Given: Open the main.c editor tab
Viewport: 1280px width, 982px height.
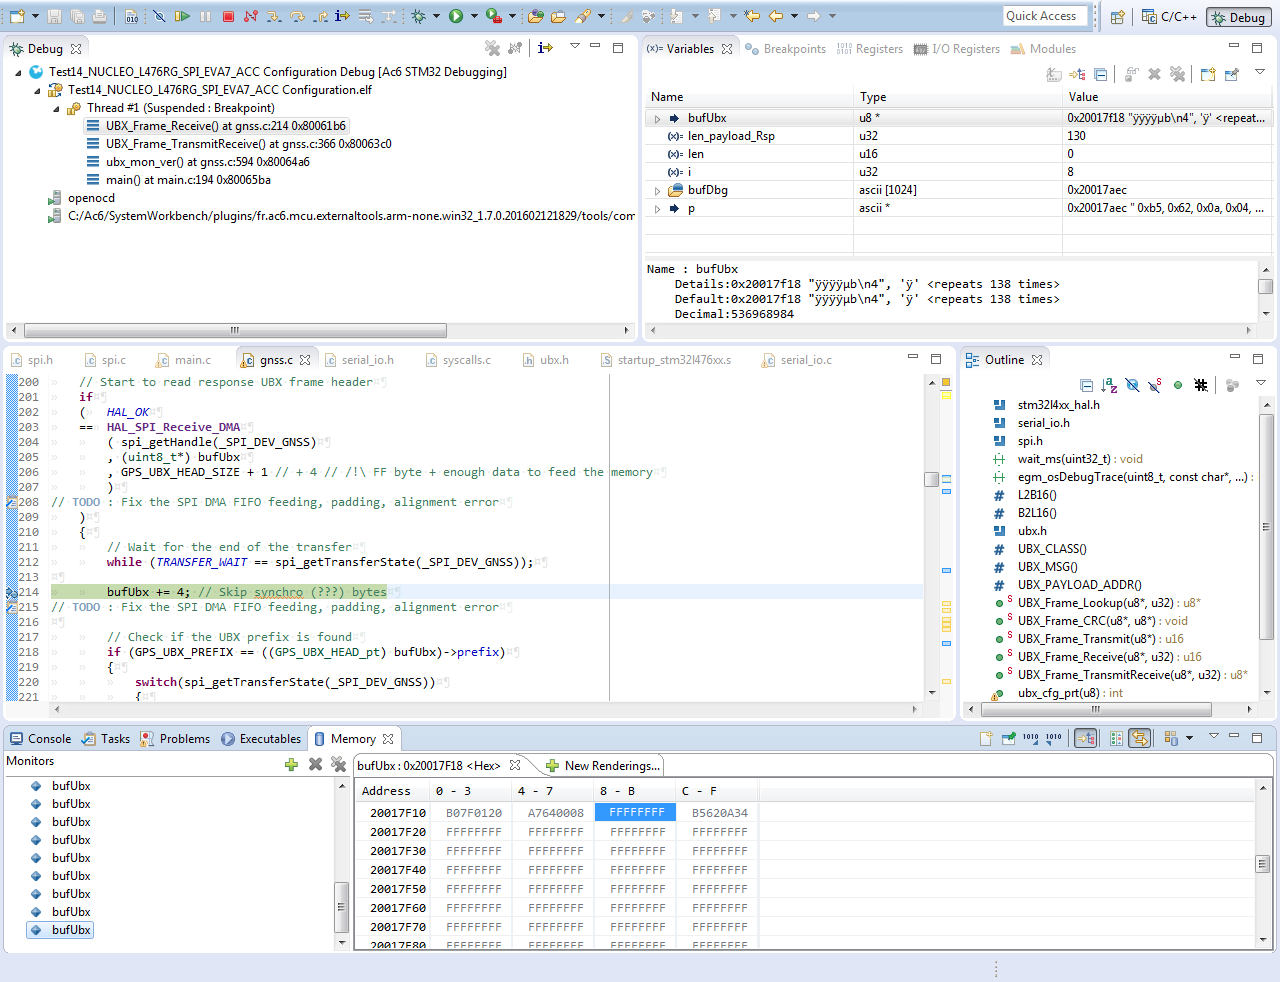Looking at the screenshot, I should coord(192,360).
